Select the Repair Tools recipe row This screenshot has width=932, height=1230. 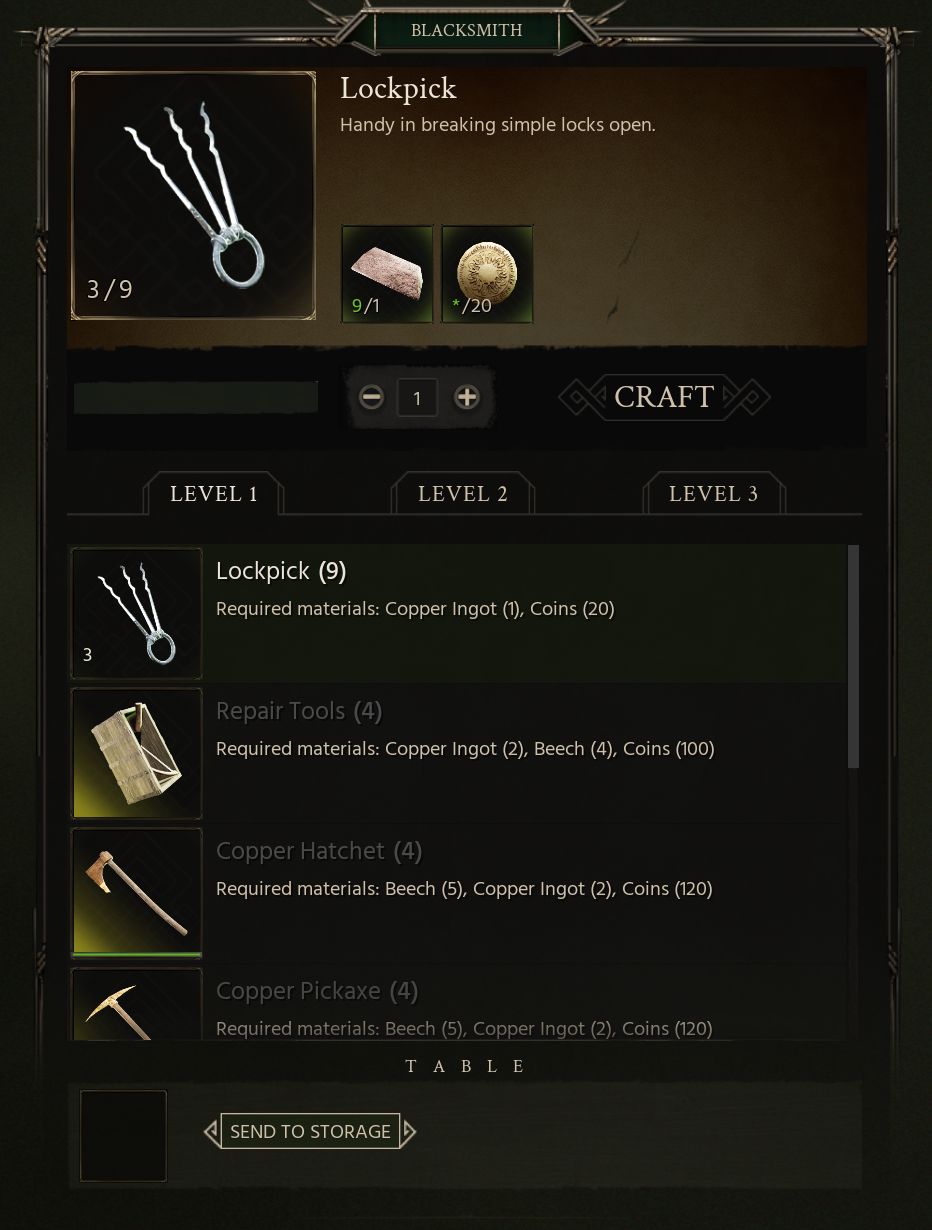(457, 753)
